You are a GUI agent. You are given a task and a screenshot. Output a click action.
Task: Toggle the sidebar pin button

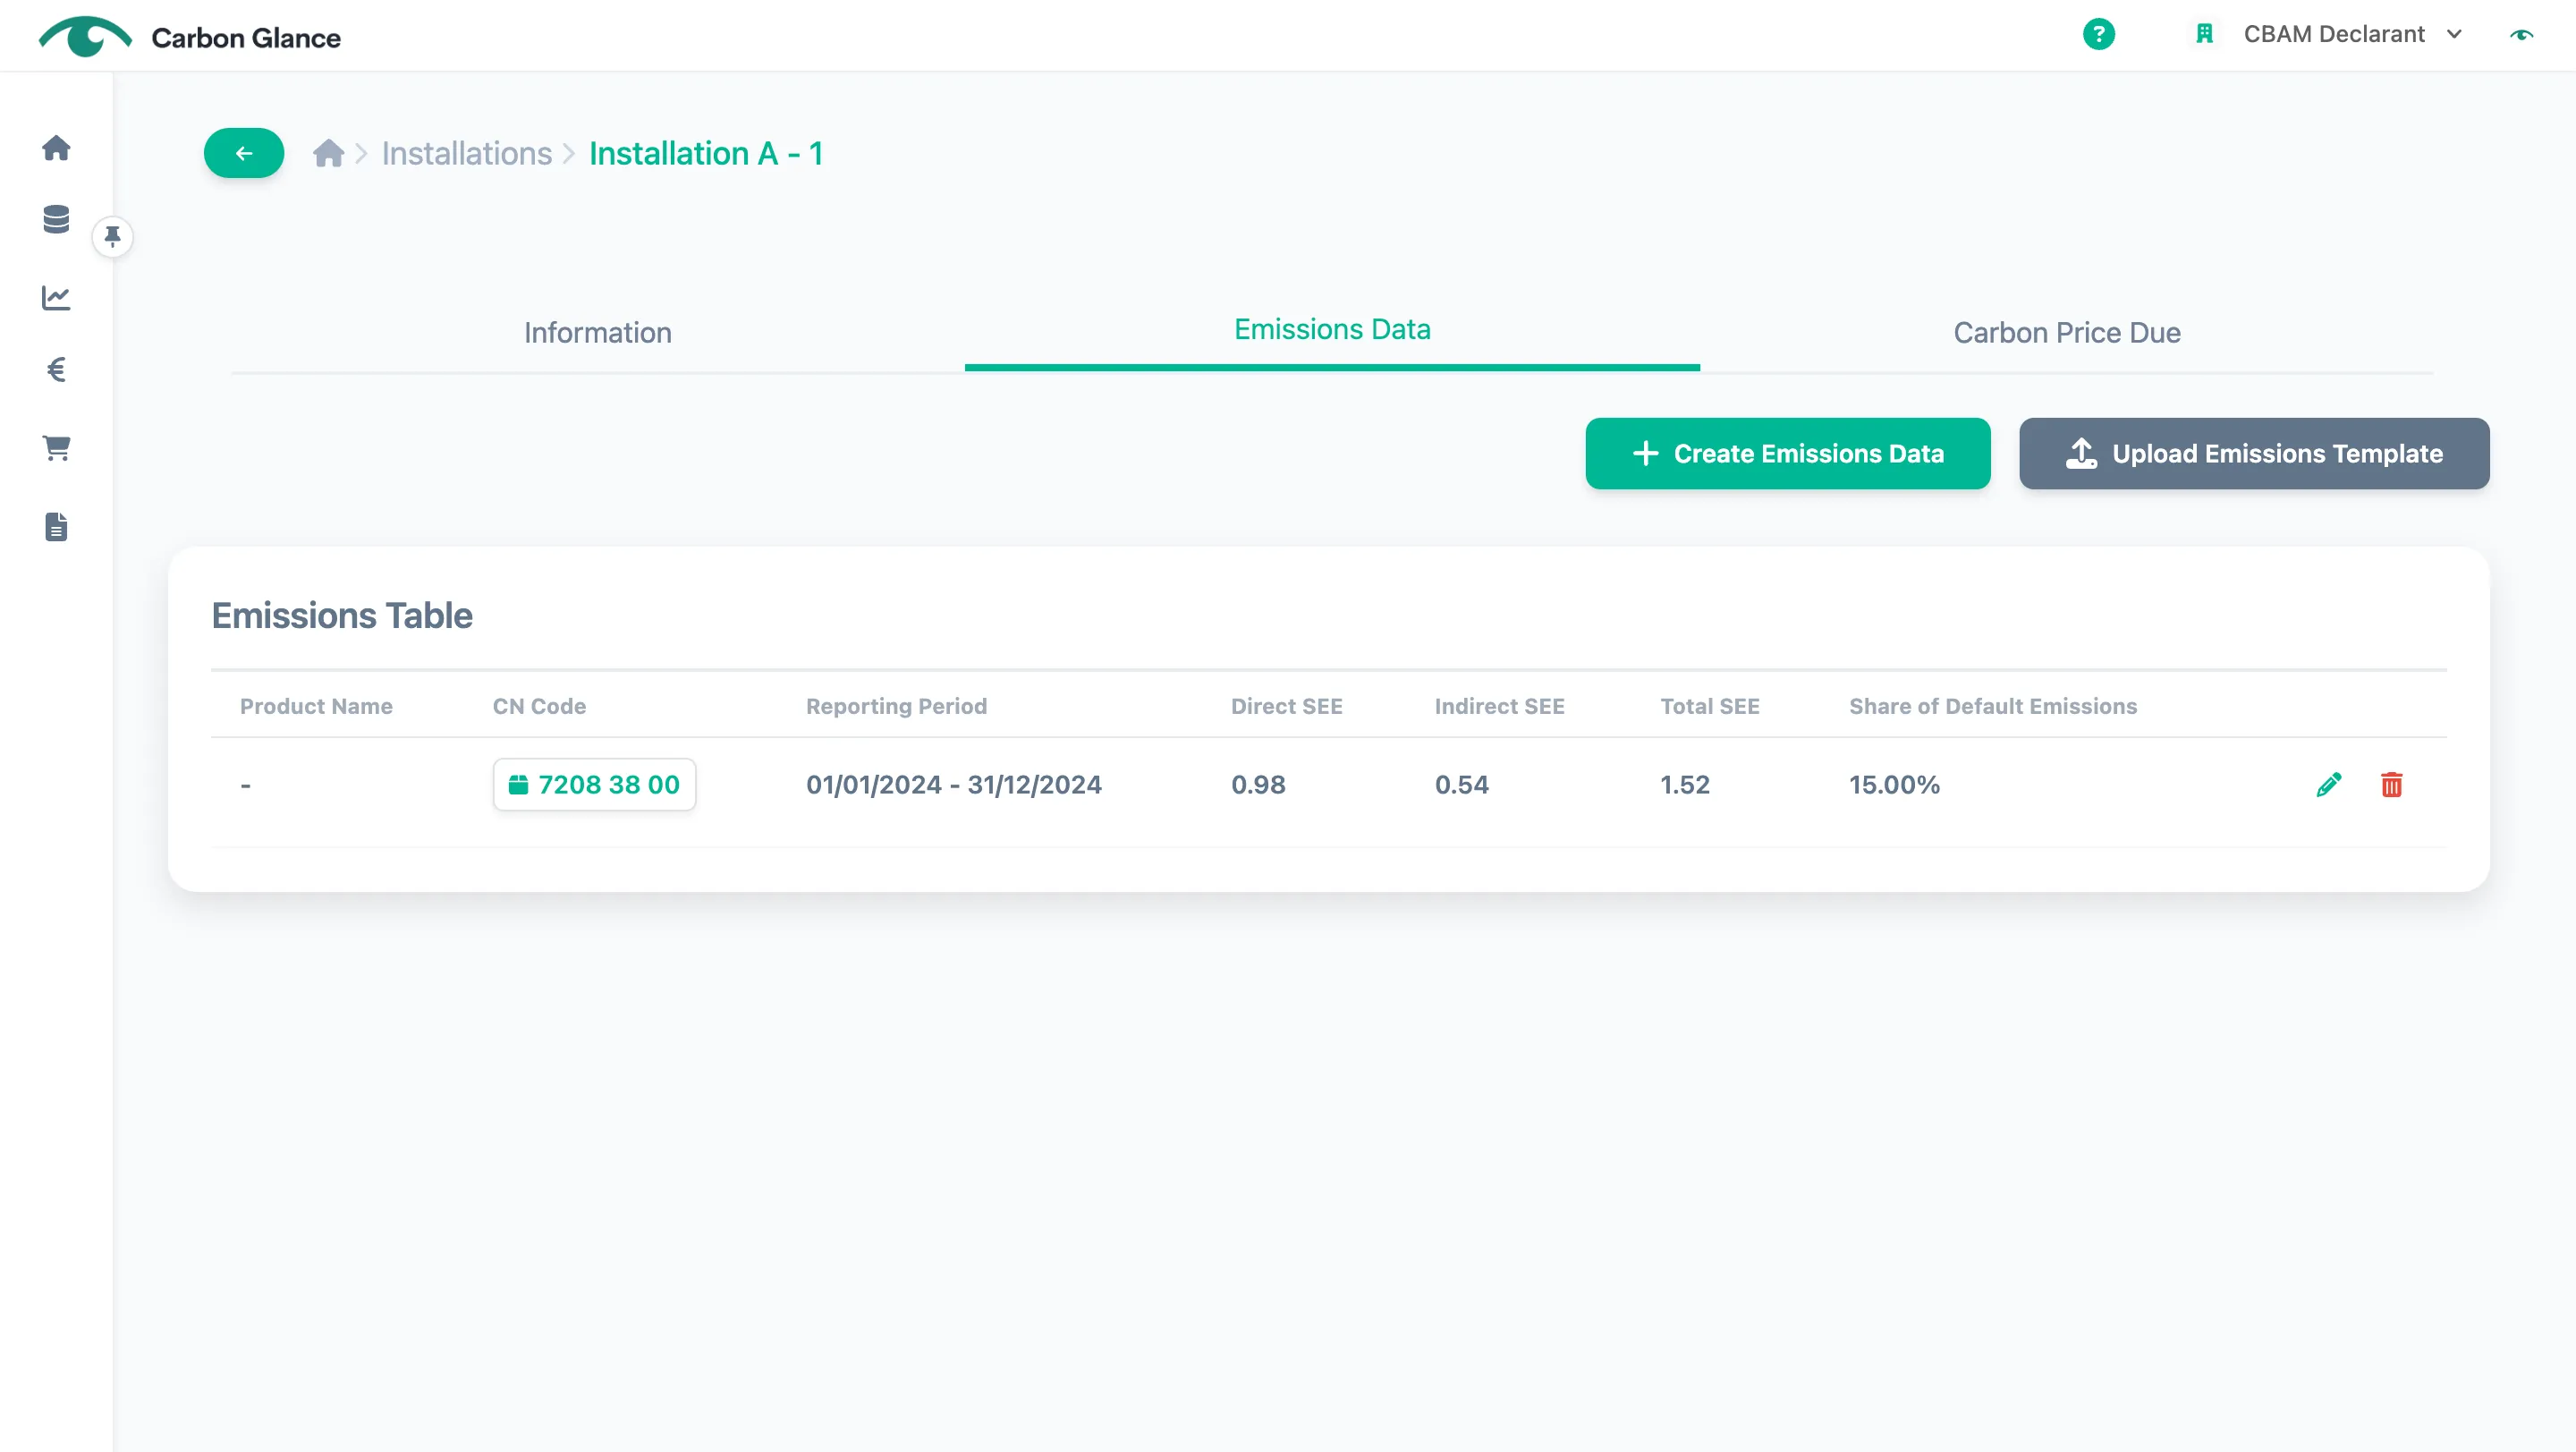(x=112, y=237)
